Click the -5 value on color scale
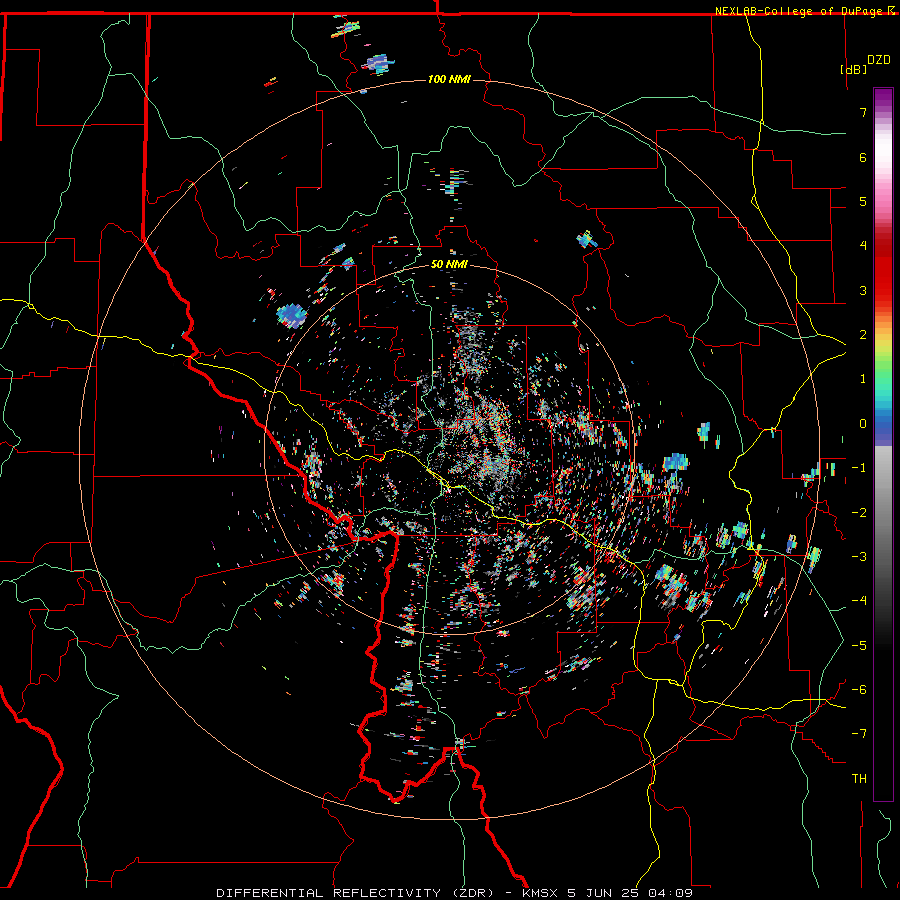The image size is (900, 900). (859, 645)
